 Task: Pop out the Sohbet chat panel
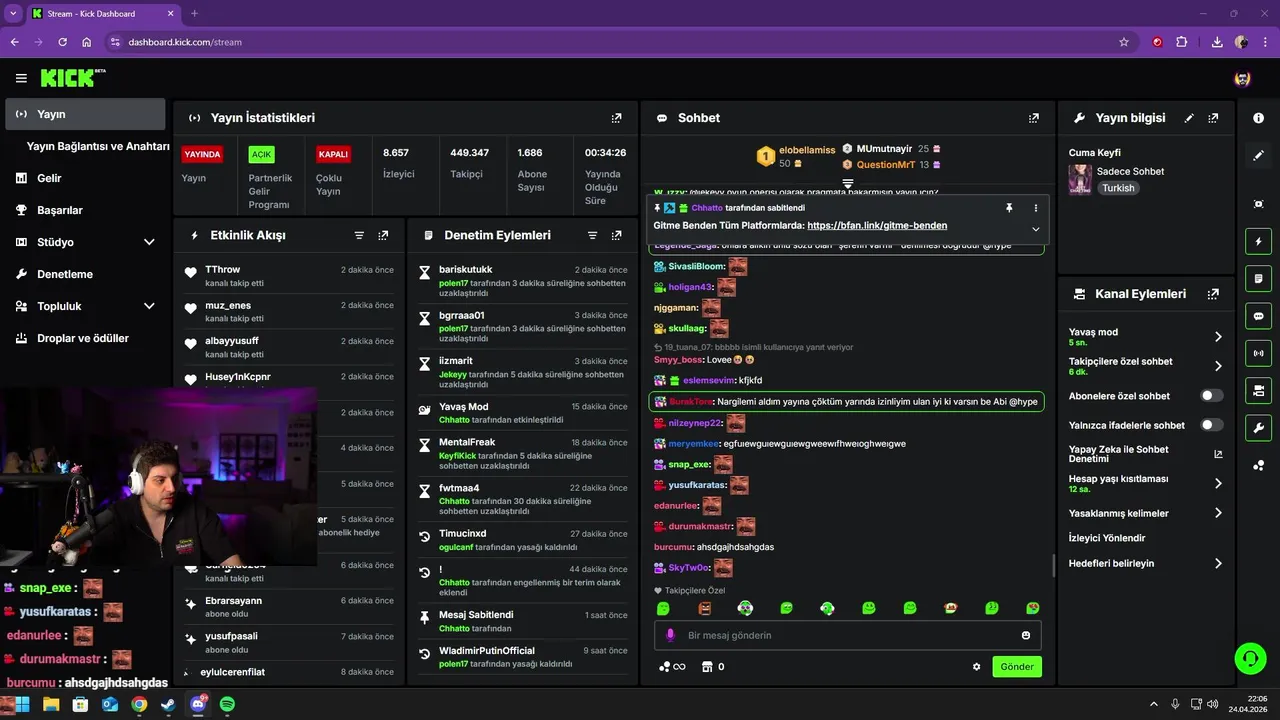point(1033,118)
